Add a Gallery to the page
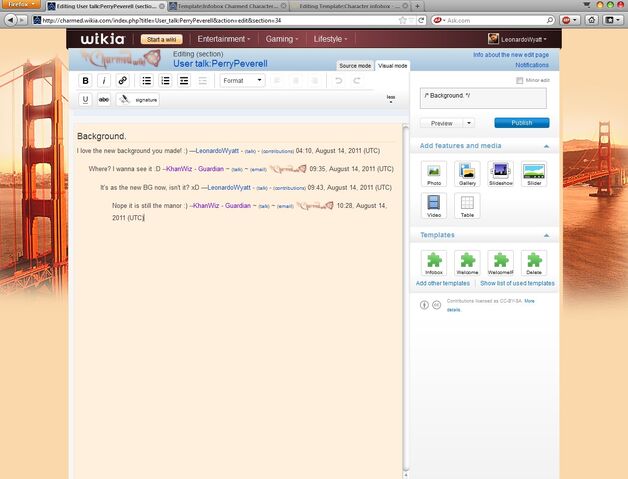 [x=467, y=174]
